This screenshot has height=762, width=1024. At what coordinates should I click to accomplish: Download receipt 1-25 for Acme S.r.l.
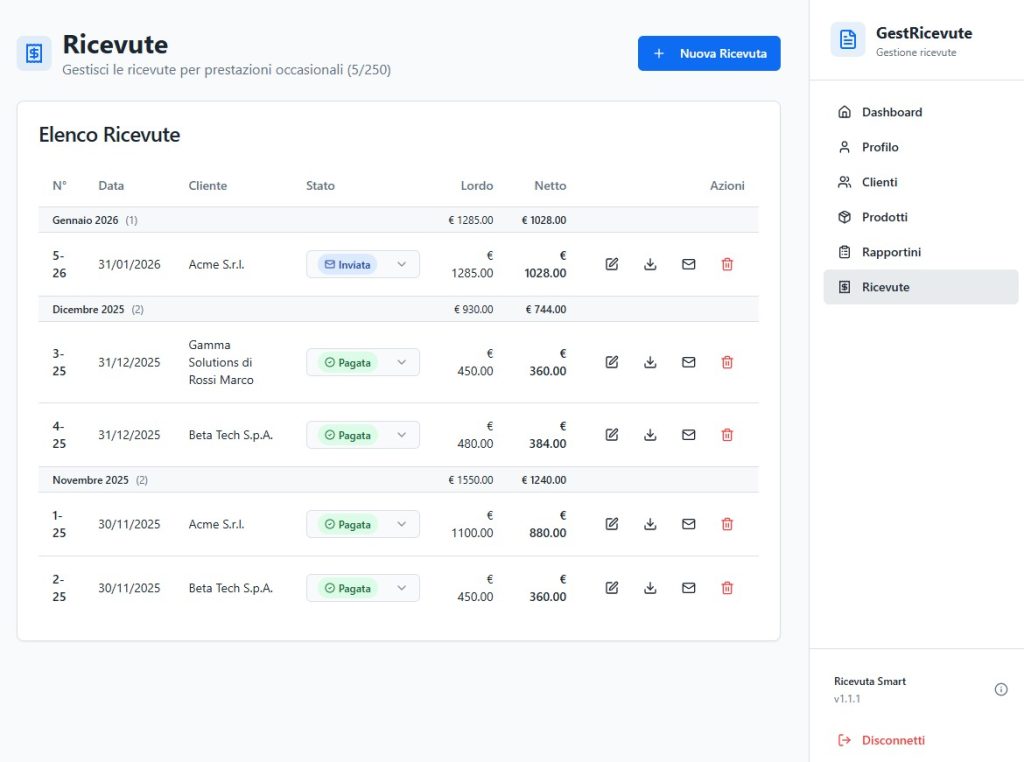pos(650,524)
